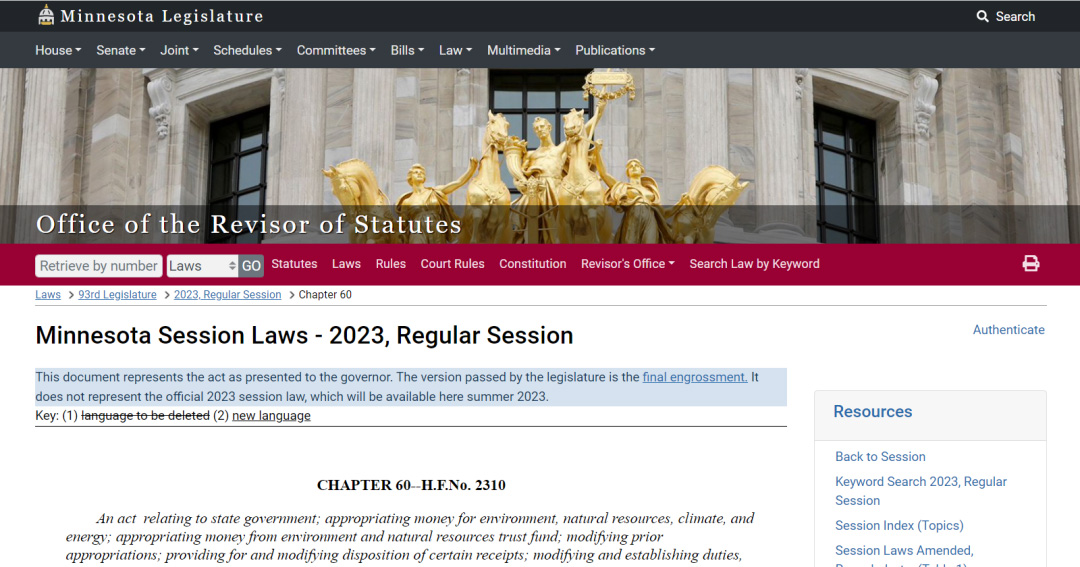
Task: Open the Bills dropdown menu
Action: click(407, 50)
